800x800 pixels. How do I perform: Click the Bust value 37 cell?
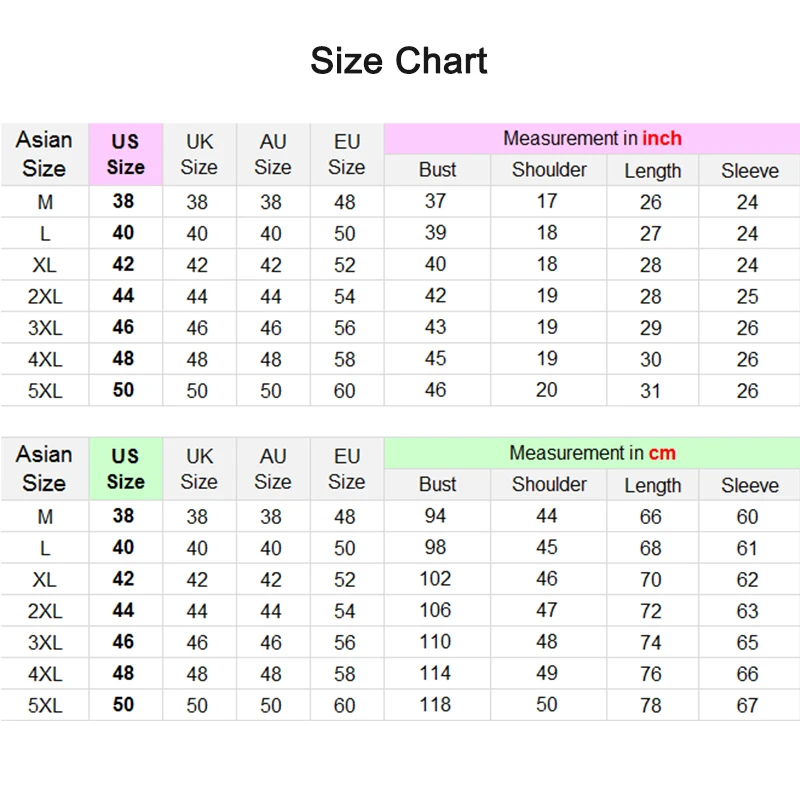[437, 202]
